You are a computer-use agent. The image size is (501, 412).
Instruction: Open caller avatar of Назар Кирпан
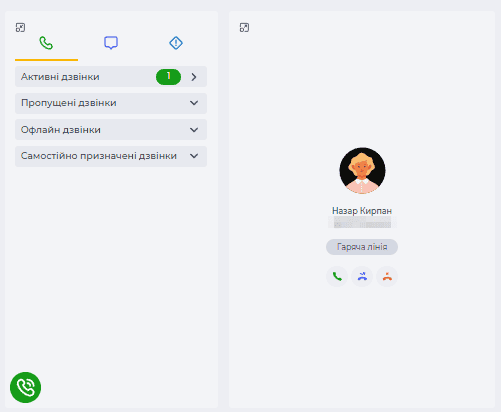[362, 171]
